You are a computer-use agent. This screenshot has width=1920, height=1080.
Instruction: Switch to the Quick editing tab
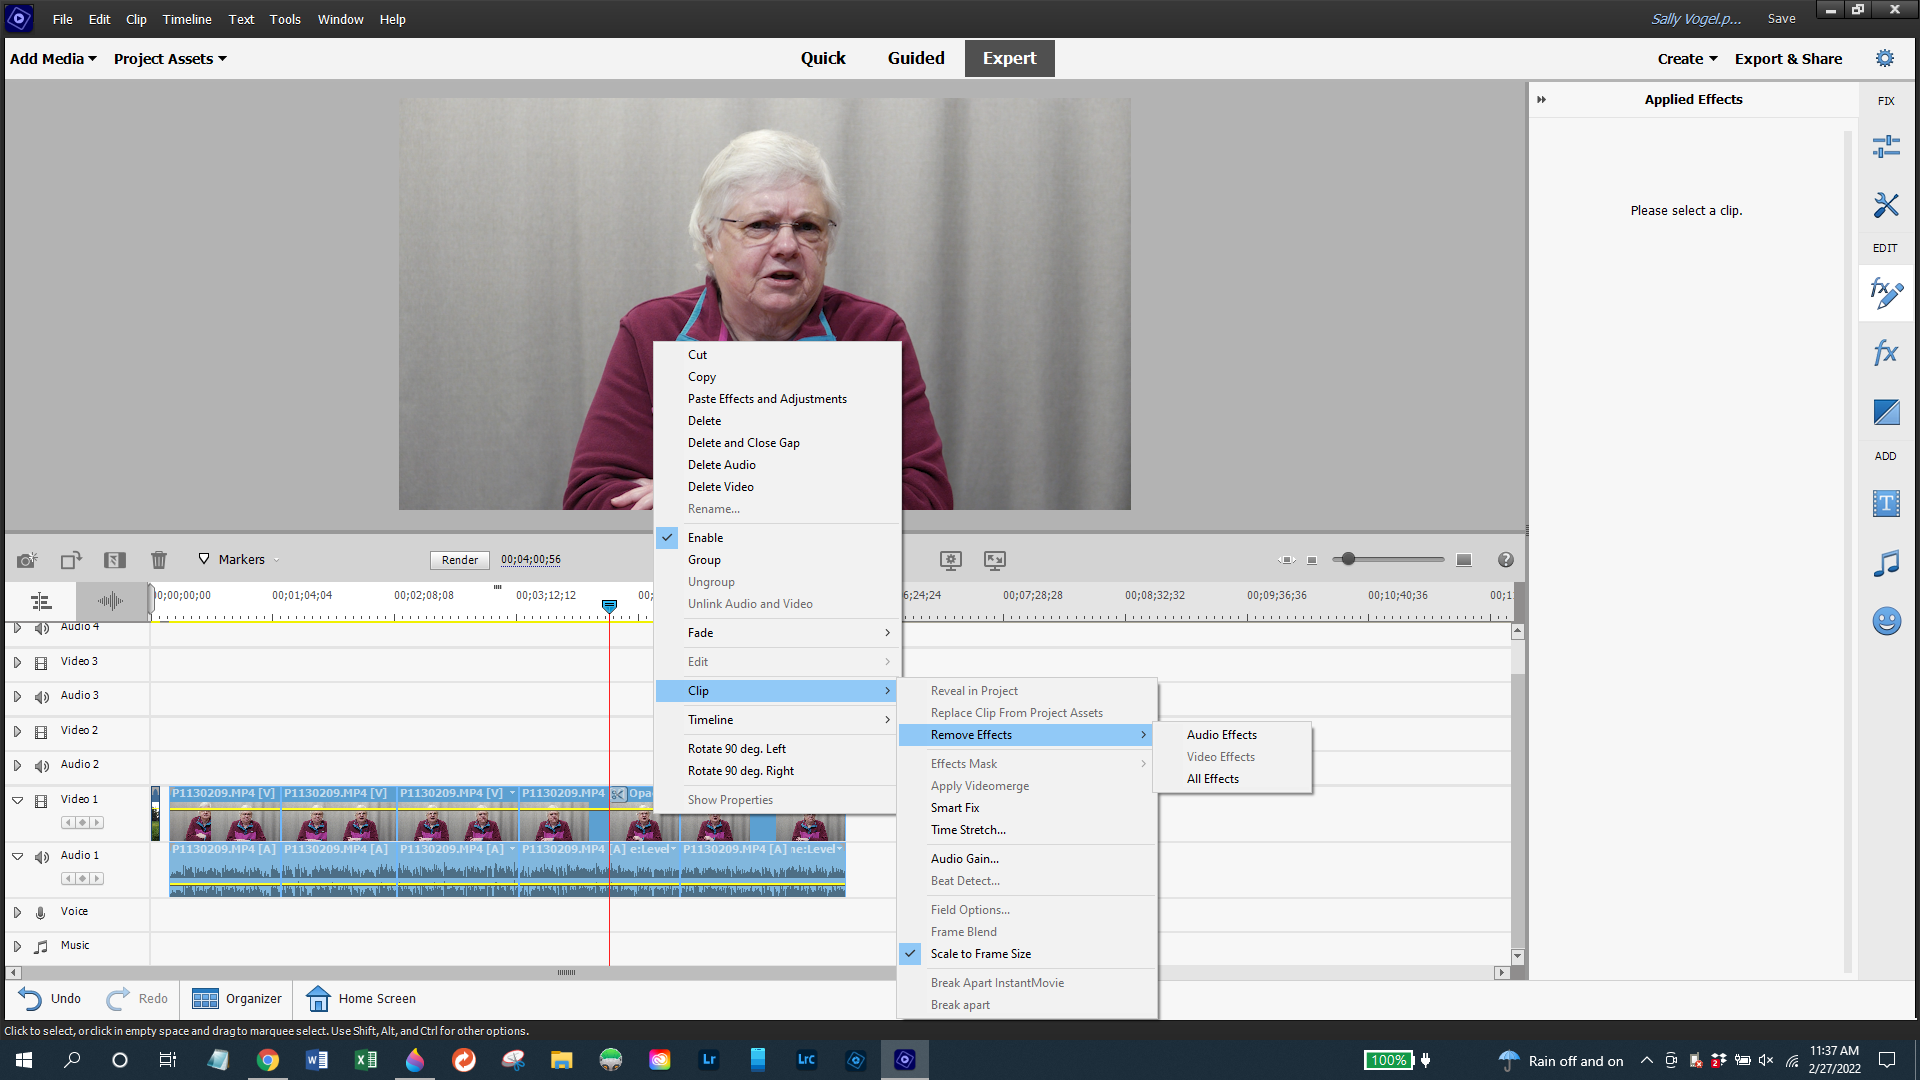[x=822, y=58]
